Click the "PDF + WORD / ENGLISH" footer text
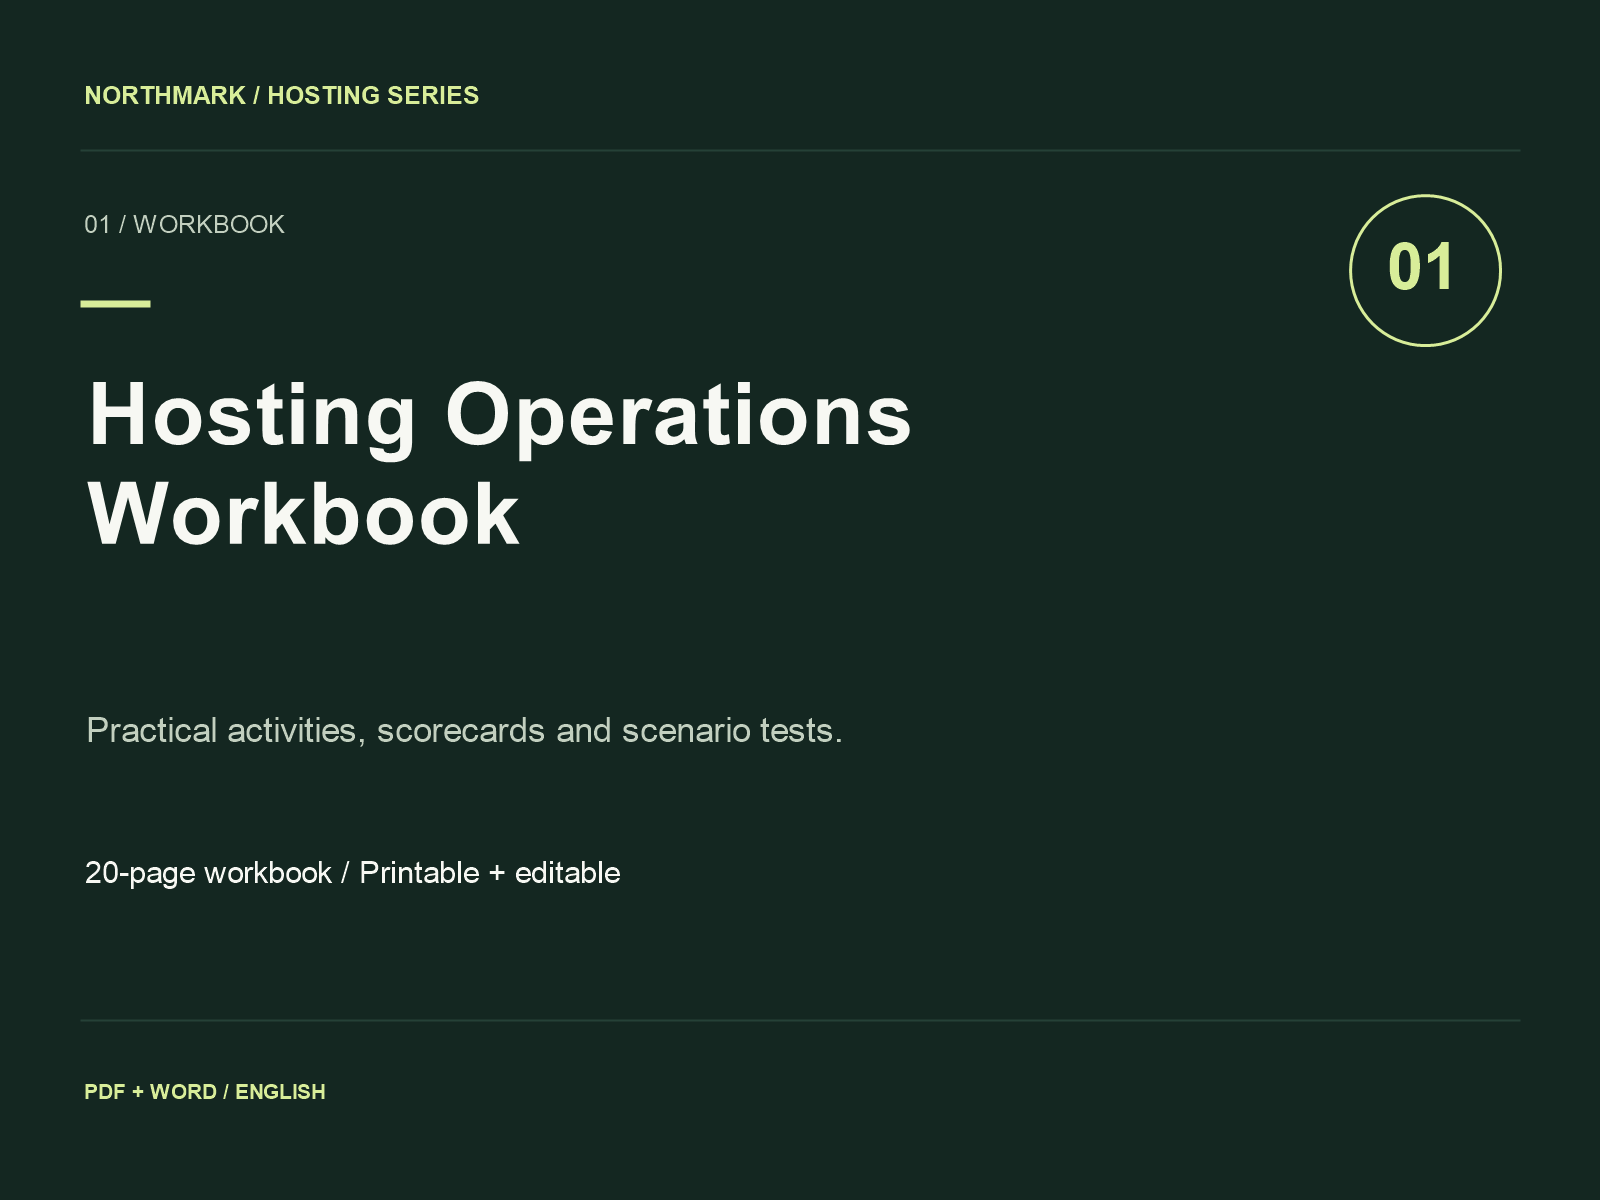The image size is (1600, 1200). [205, 1092]
